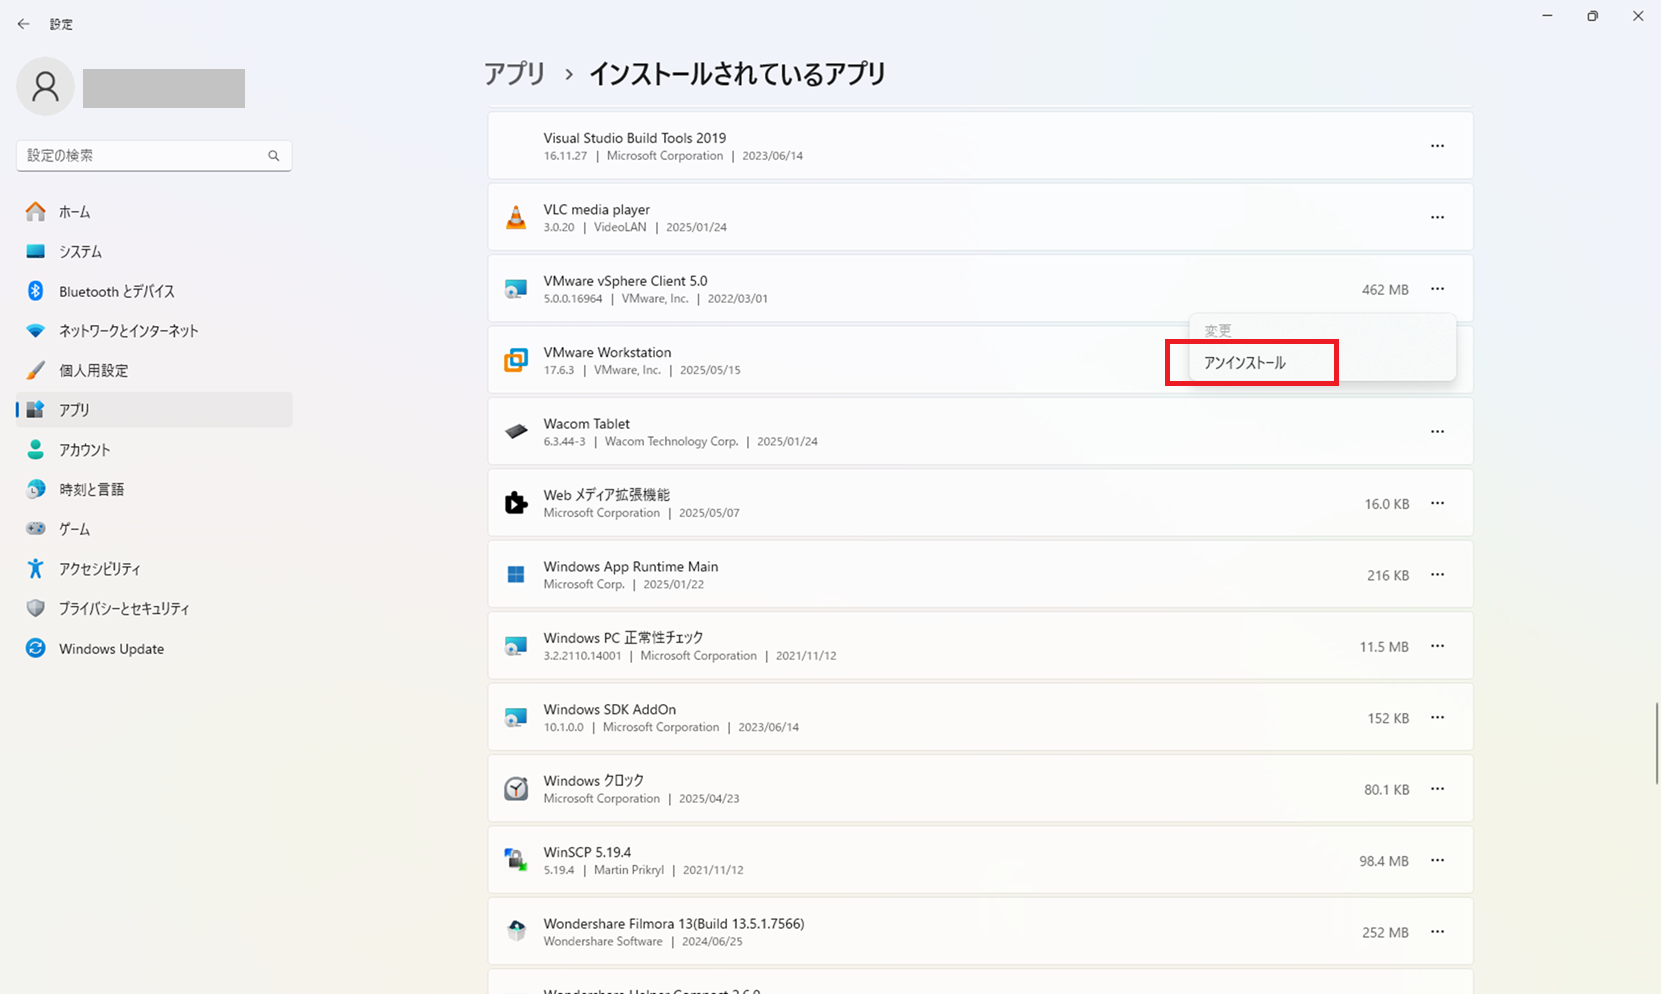
Task: Click the app list vertical scrollbar
Action: [1656, 744]
